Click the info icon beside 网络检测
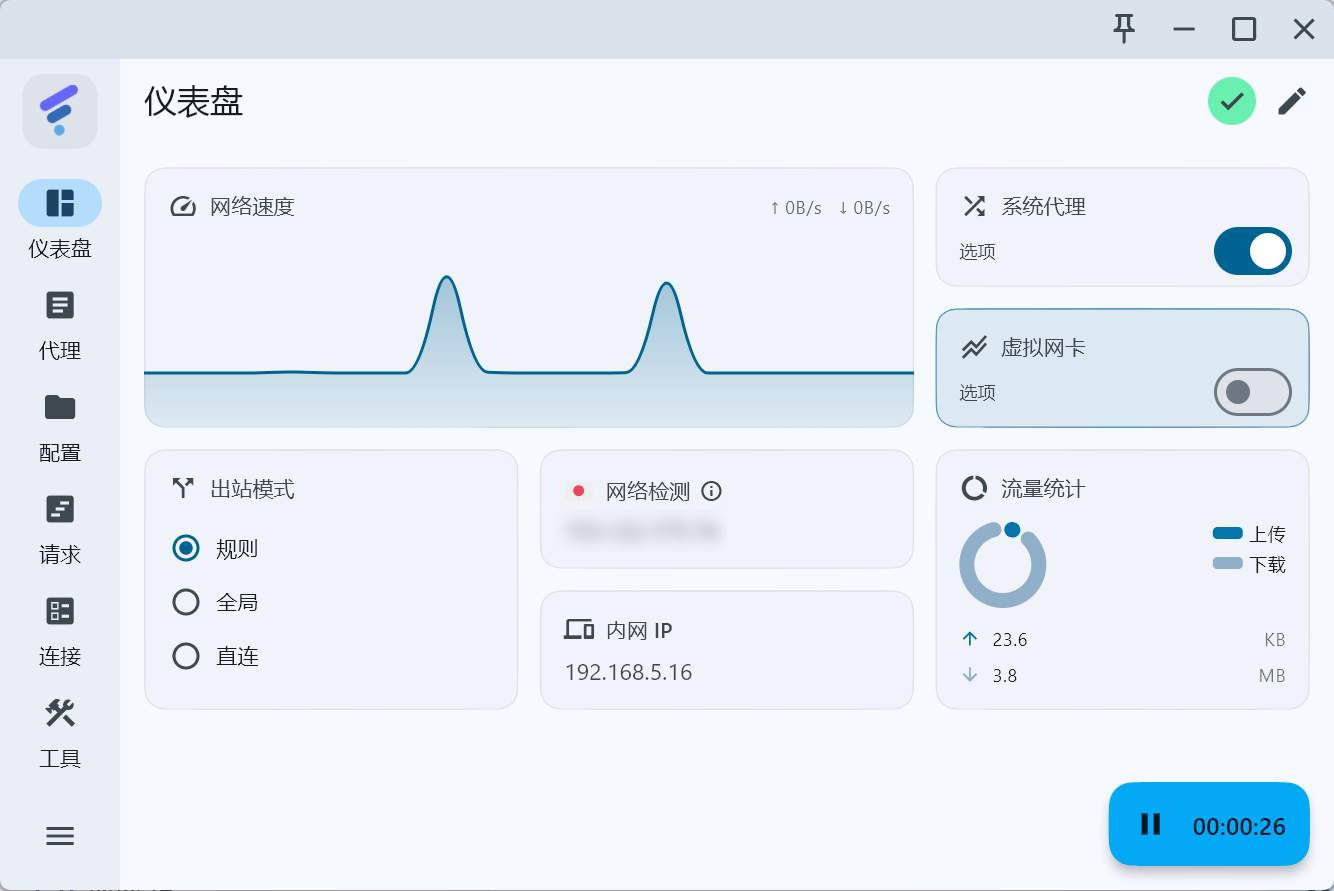The image size is (1334, 891). click(711, 491)
